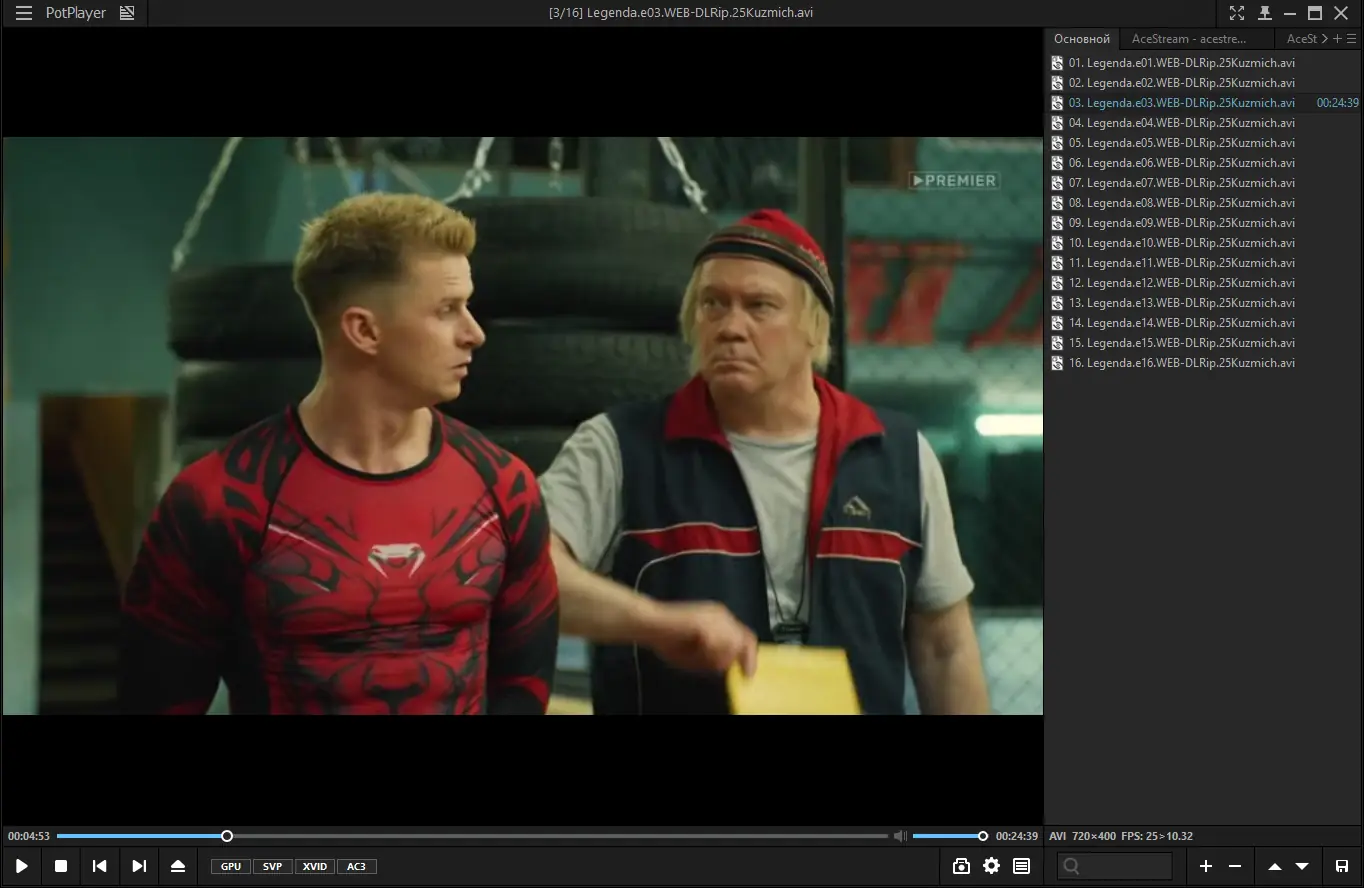Screen dimensions: 1364x888
Task: Adjust the volume slider
Action: click(x=948, y=836)
